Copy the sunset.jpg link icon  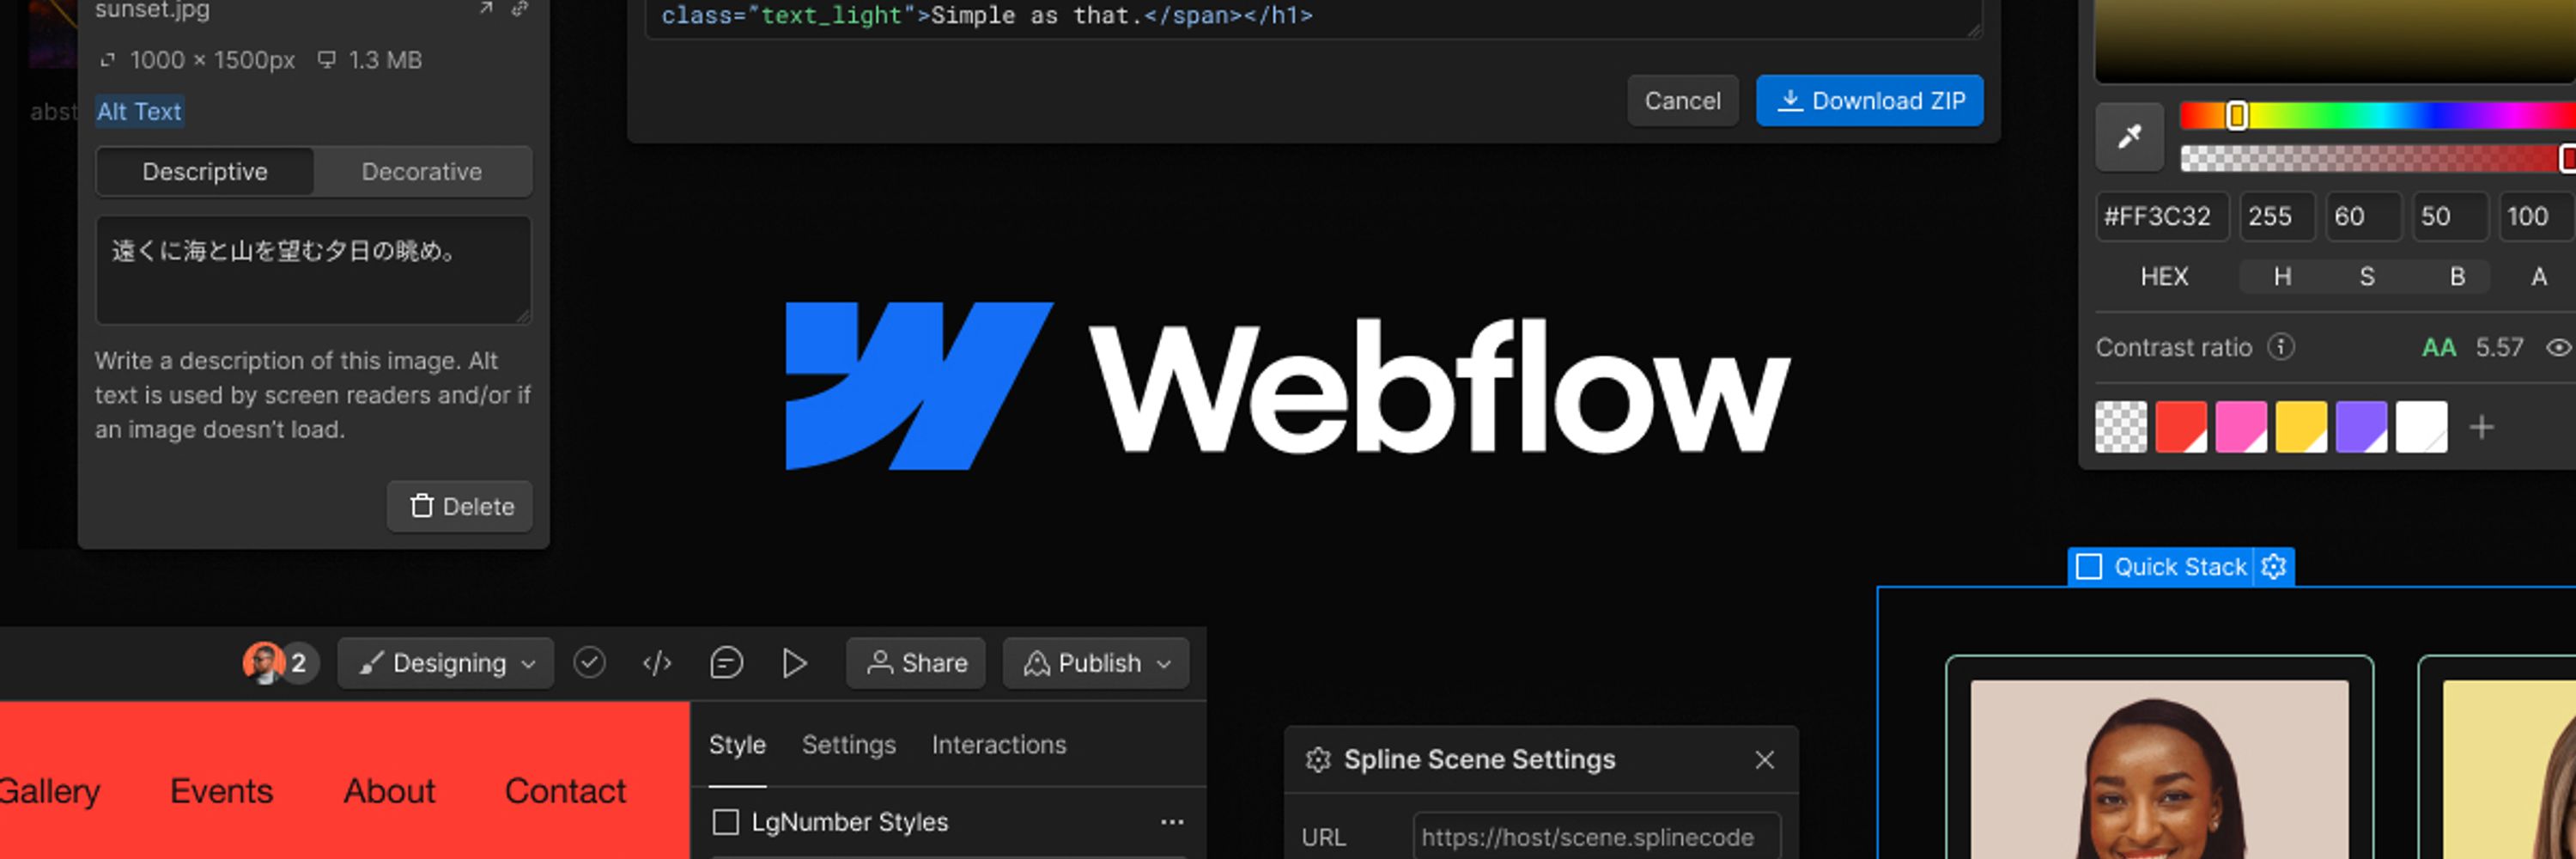pos(520,9)
